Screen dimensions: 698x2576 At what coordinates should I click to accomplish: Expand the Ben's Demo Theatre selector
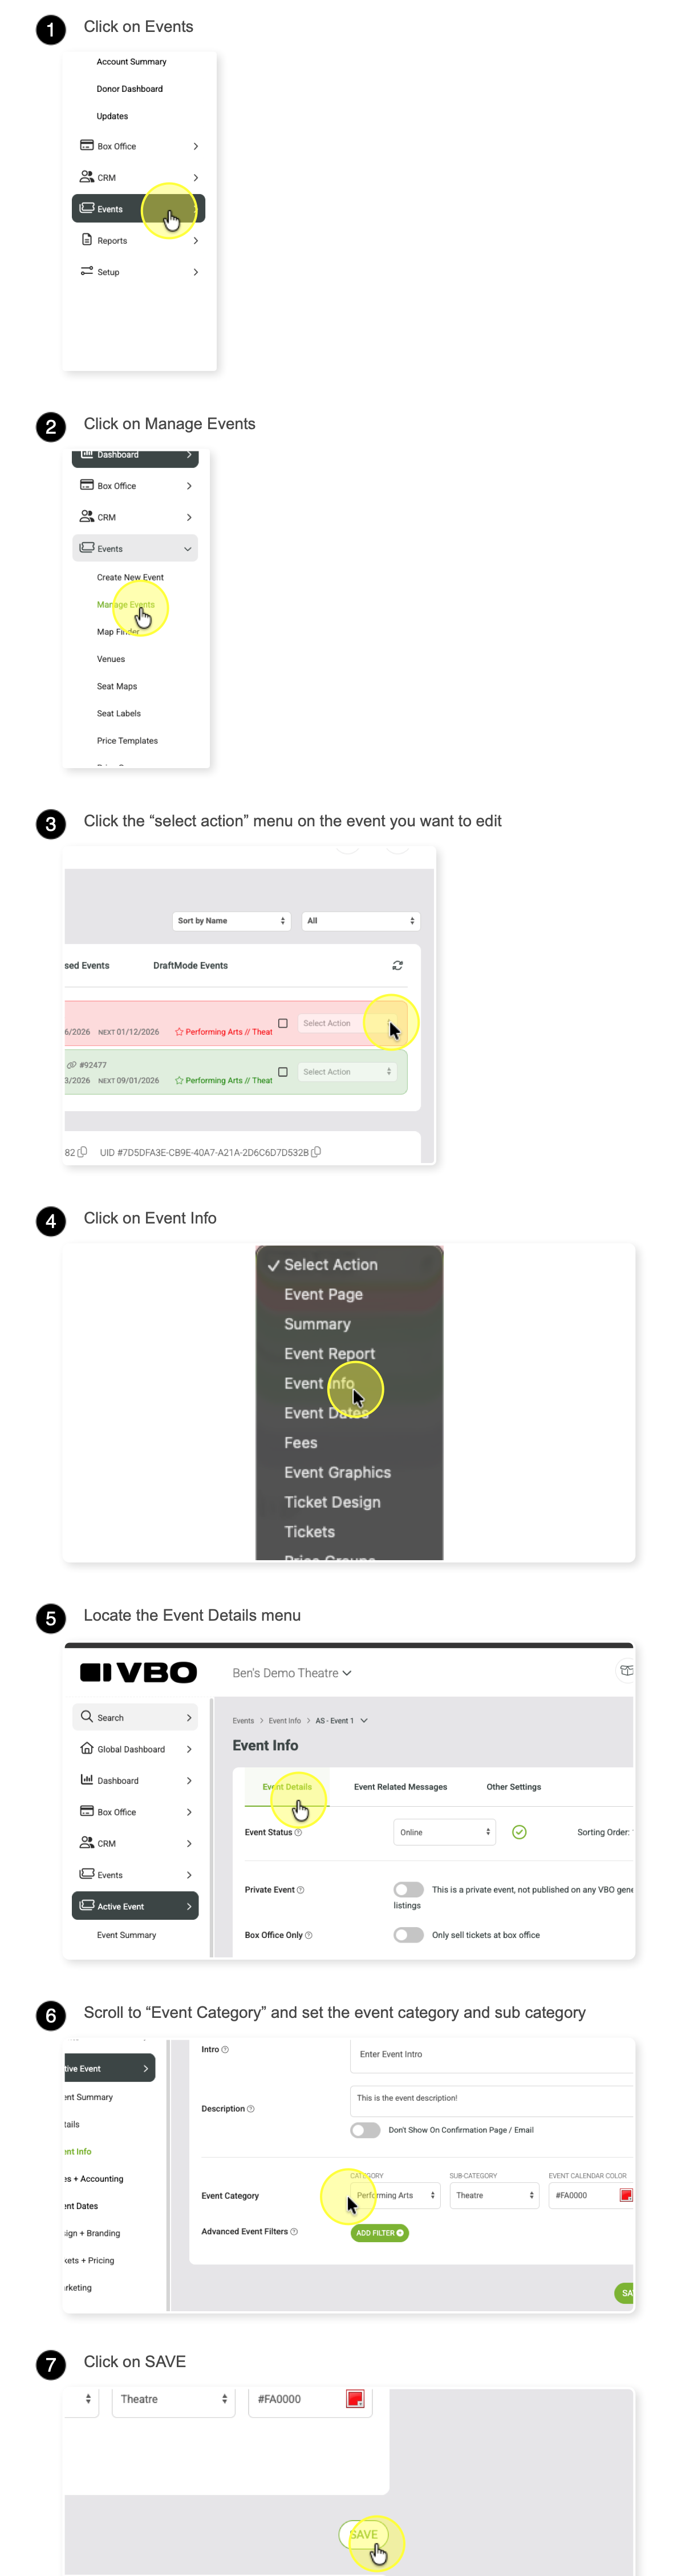[292, 1672]
